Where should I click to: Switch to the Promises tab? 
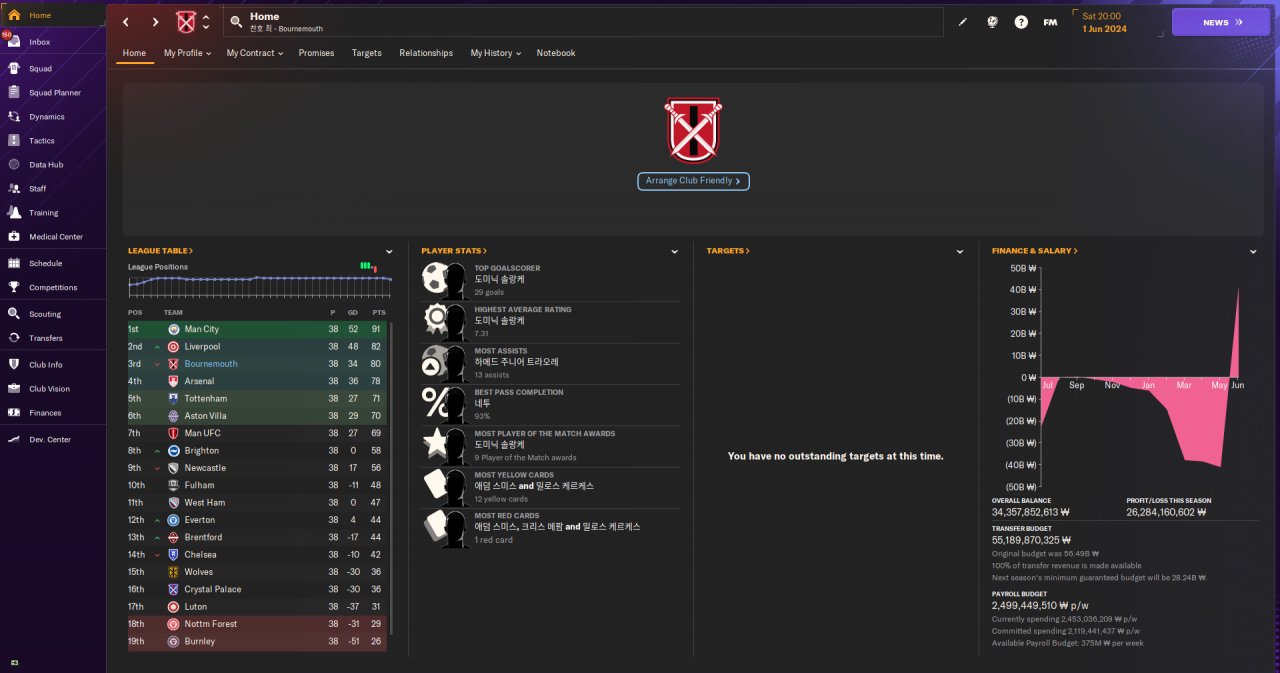(x=316, y=53)
